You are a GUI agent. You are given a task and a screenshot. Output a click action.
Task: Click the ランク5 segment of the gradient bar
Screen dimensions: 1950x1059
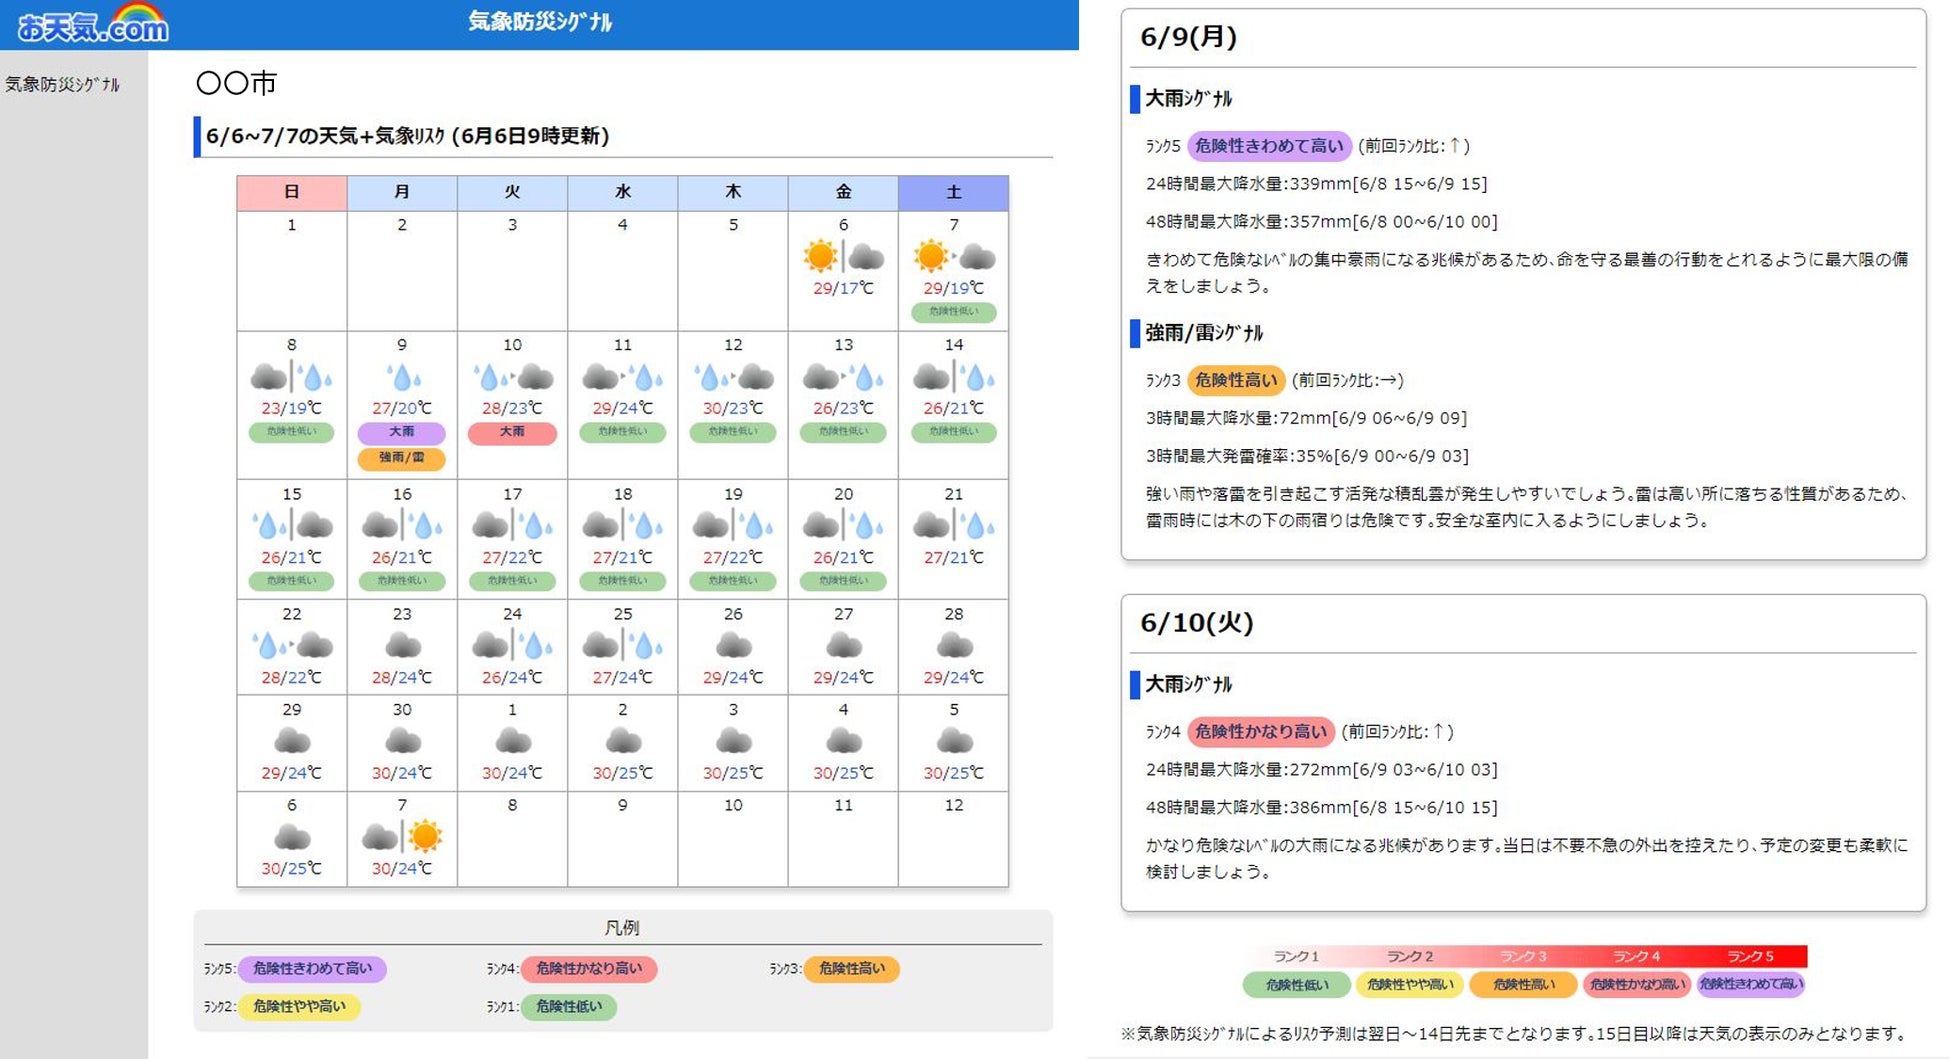(x=1751, y=957)
